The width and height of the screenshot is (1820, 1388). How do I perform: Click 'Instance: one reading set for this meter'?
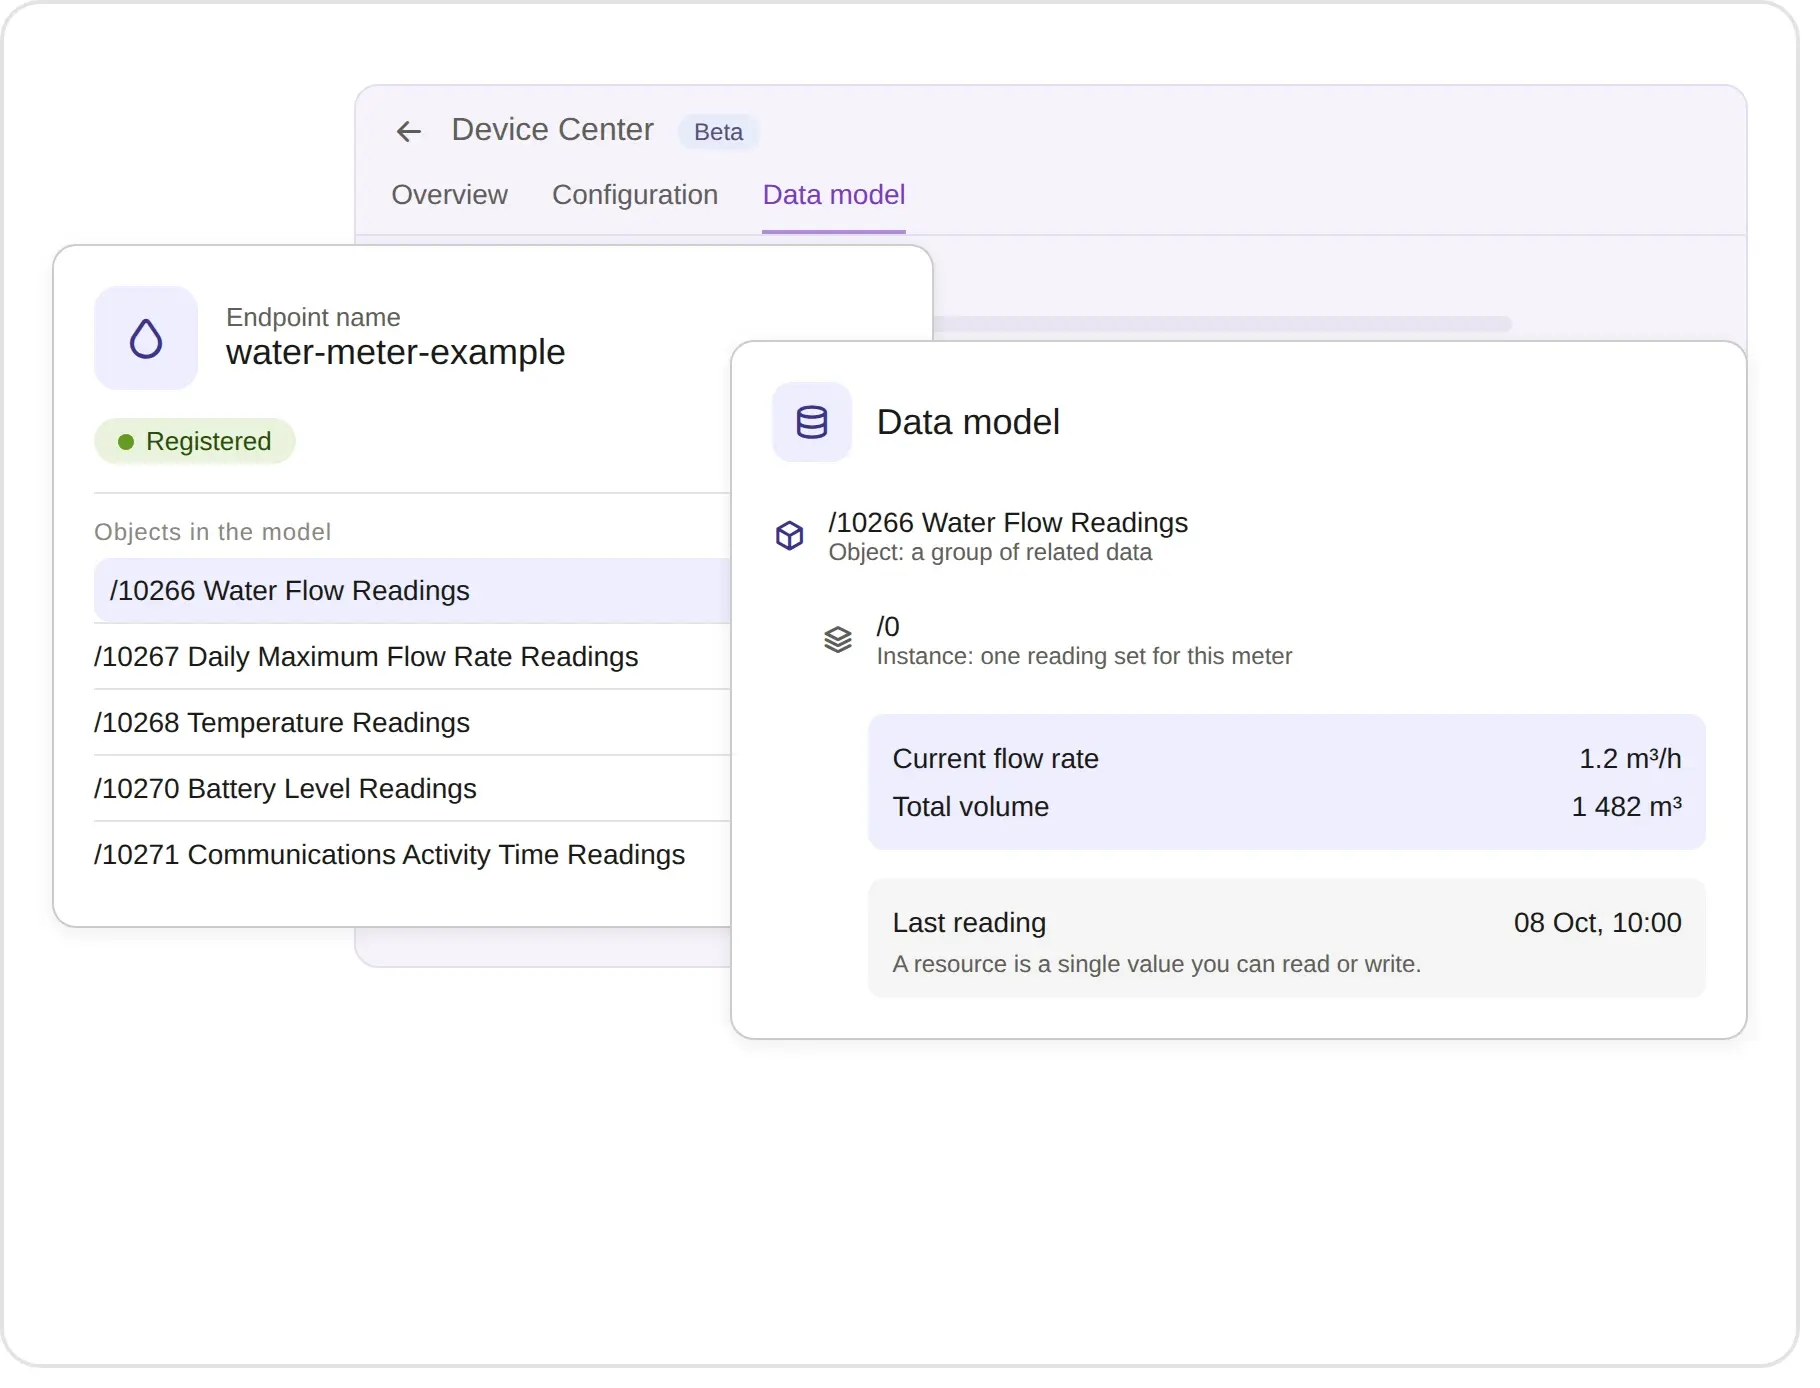(x=1084, y=657)
